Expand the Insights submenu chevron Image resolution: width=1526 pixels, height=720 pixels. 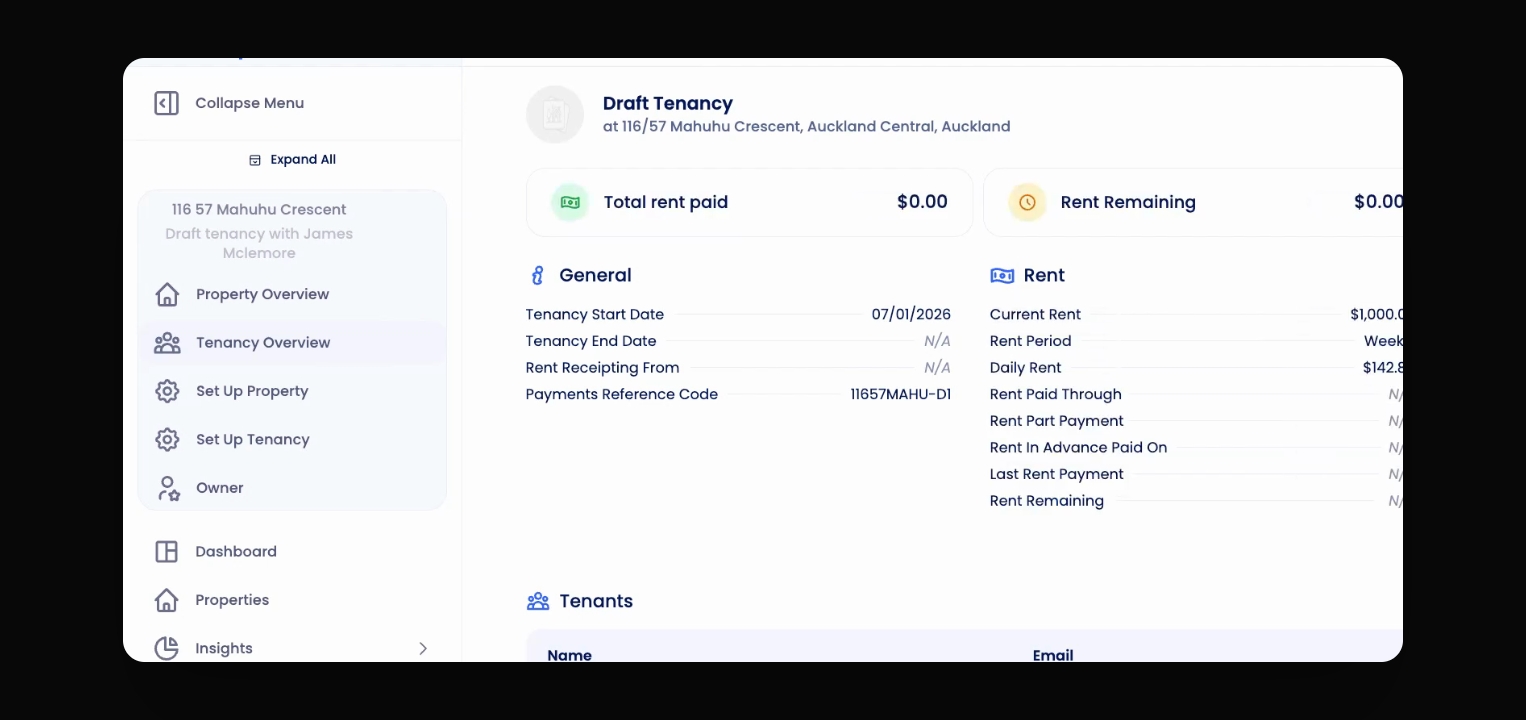[x=423, y=649]
